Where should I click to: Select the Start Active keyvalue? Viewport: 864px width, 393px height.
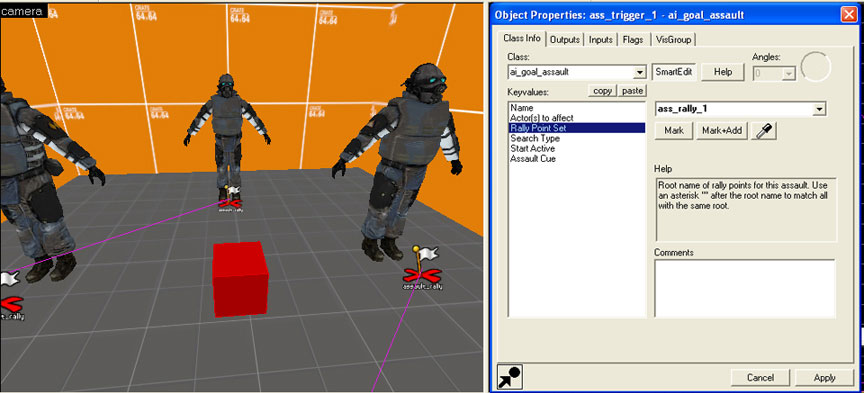click(576, 148)
